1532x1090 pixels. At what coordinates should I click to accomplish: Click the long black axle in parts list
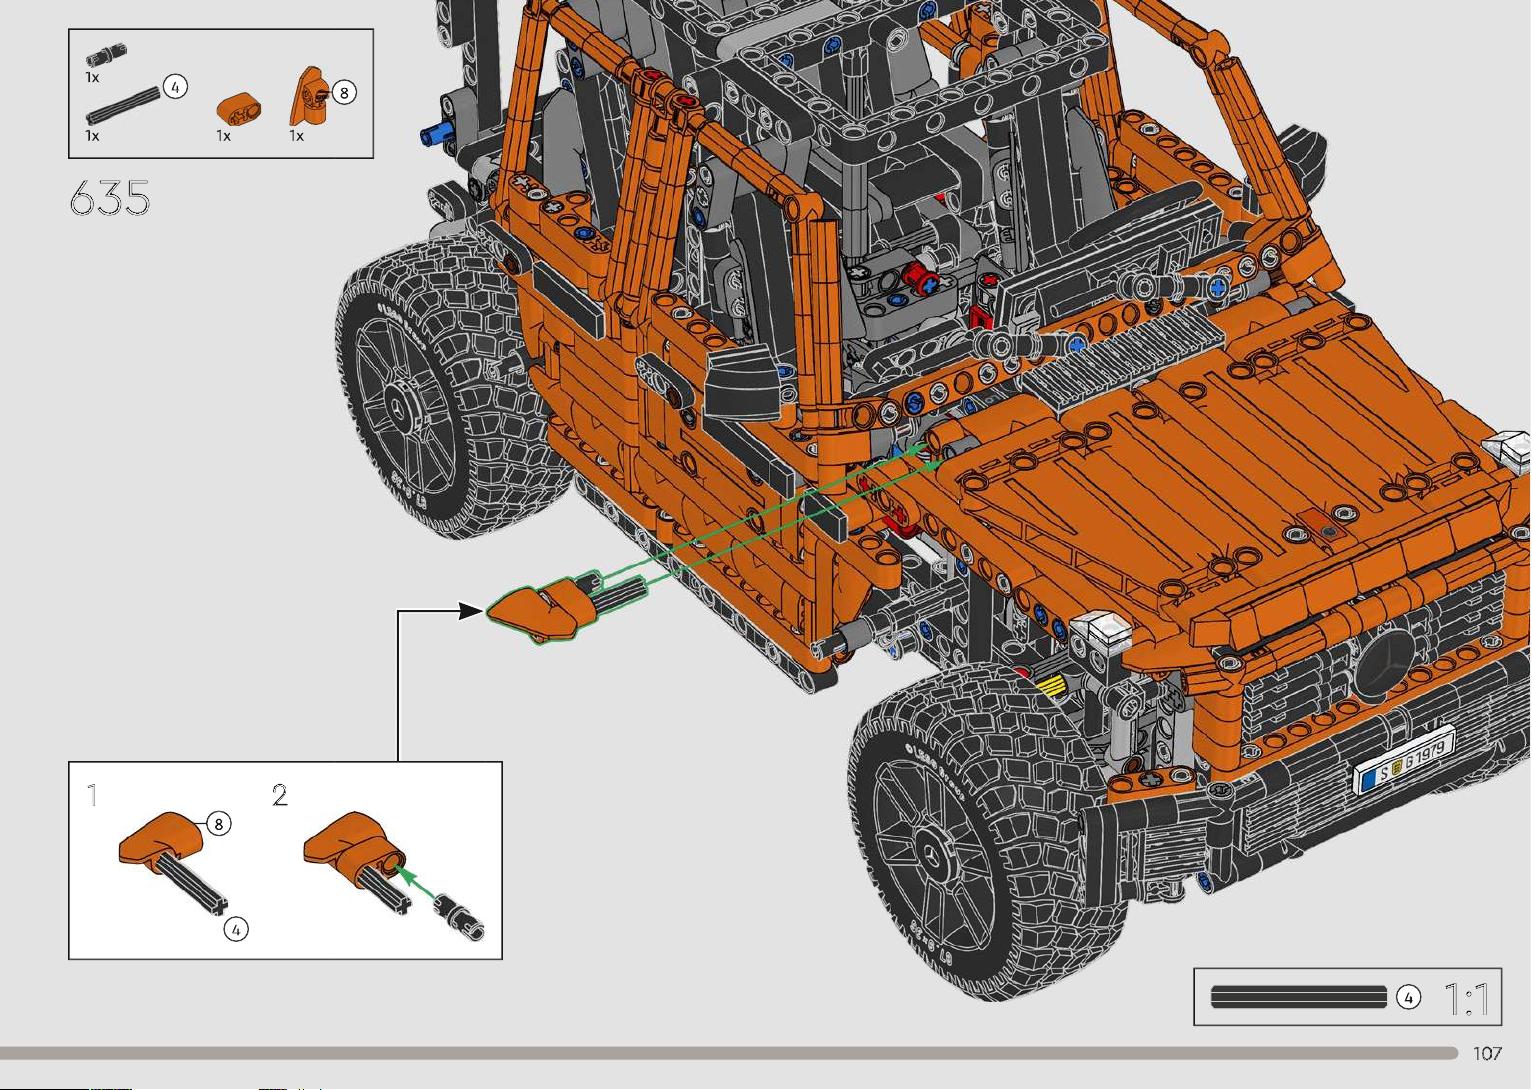click(x=124, y=104)
